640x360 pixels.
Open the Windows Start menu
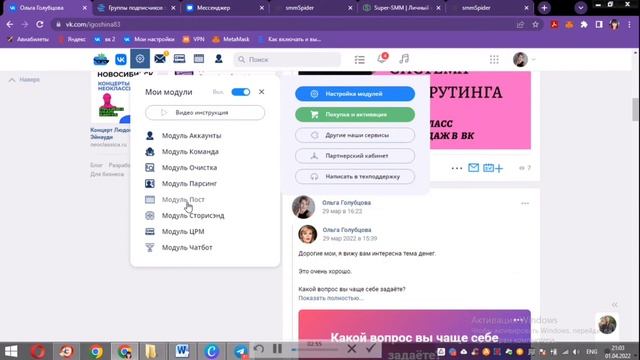[11, 351]
